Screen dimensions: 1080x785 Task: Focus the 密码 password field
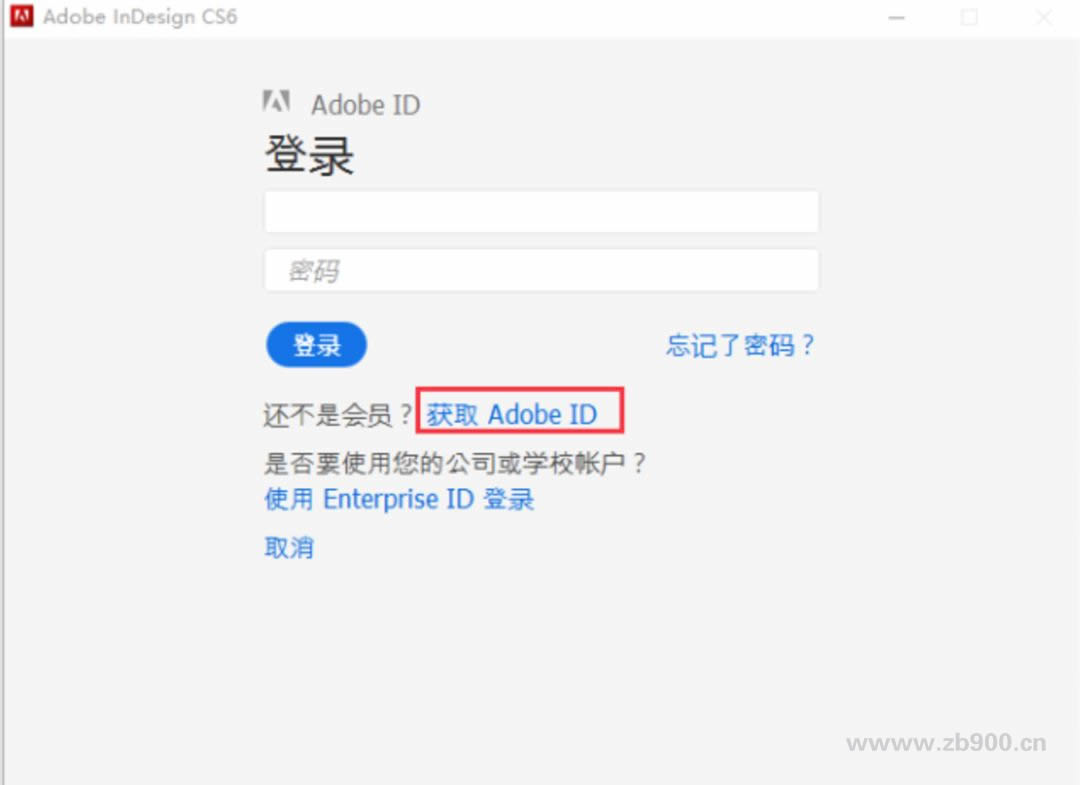pyautogui.click(x=542, y=270)
